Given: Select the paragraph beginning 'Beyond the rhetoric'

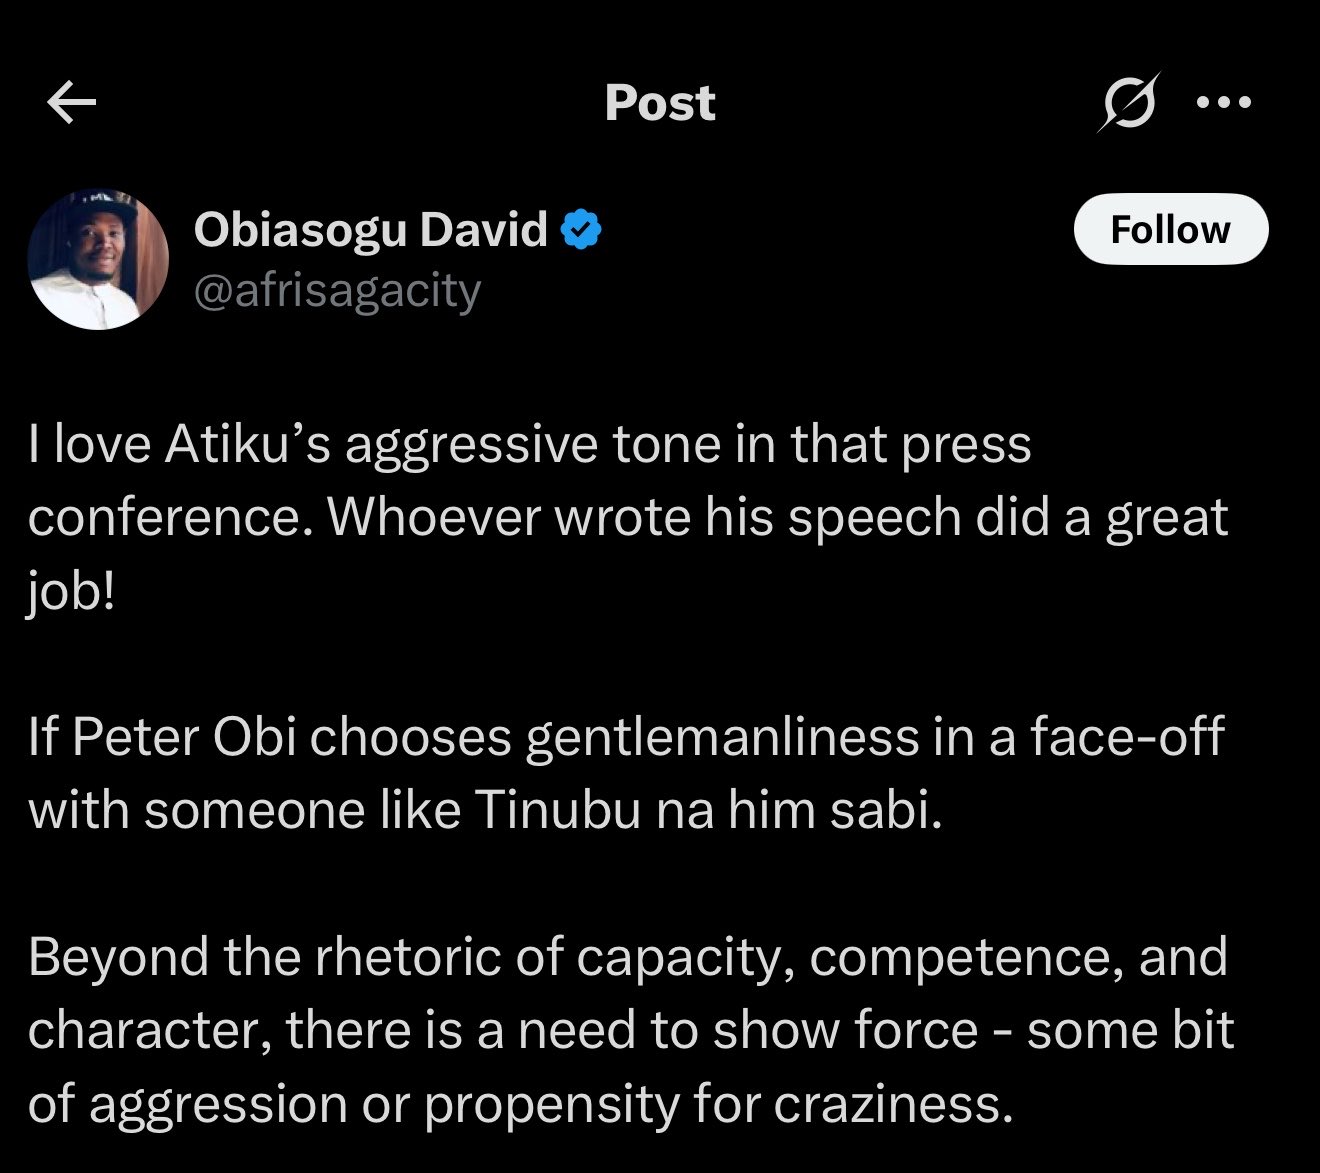Looking at the screenshot, I should click(x=631, y=1030).
